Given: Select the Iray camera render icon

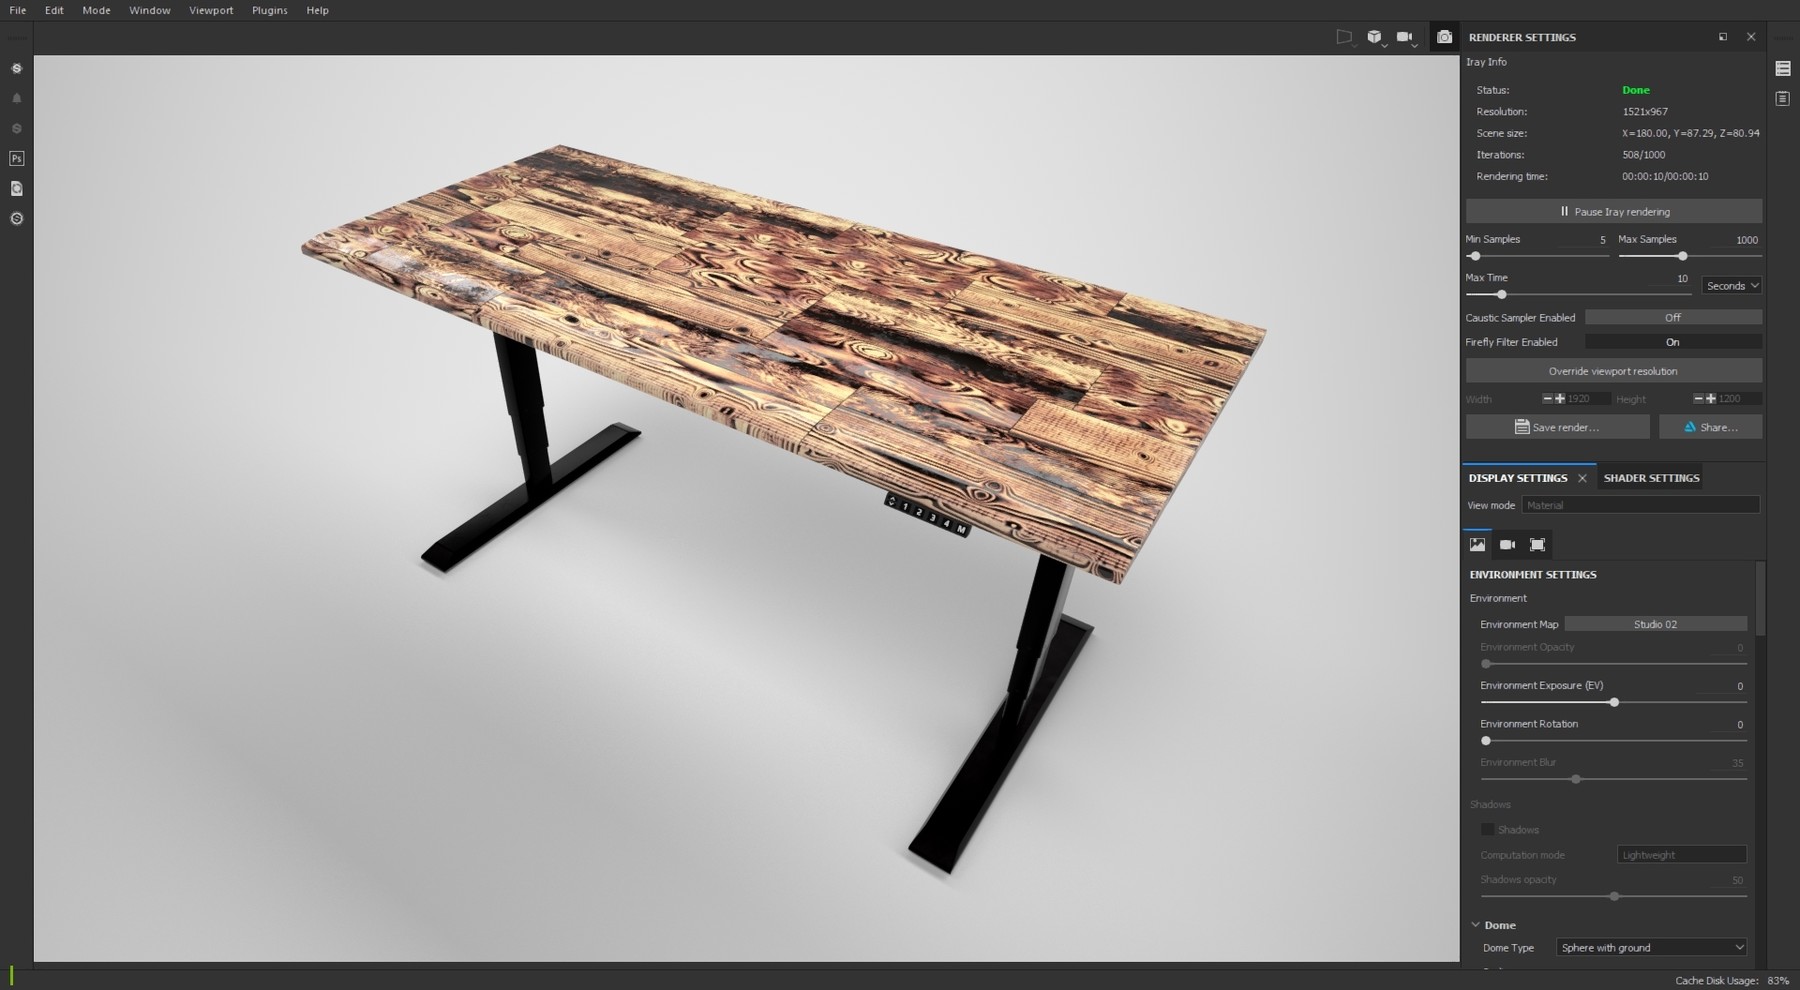Looking at the screenshot, I should [x=1444, y=36].
